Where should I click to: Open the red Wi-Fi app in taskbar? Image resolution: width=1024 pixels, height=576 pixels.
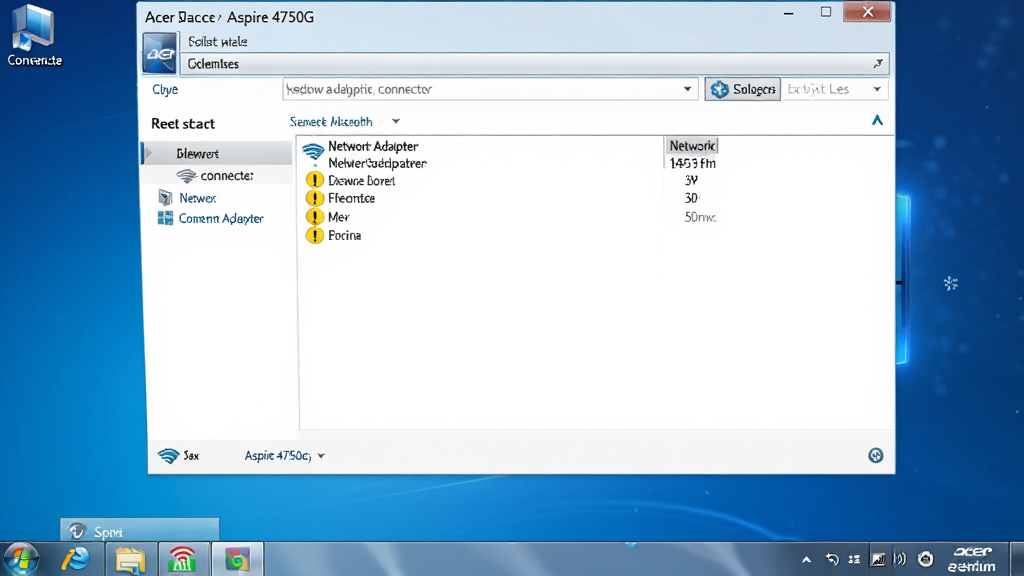coord(183,560)
